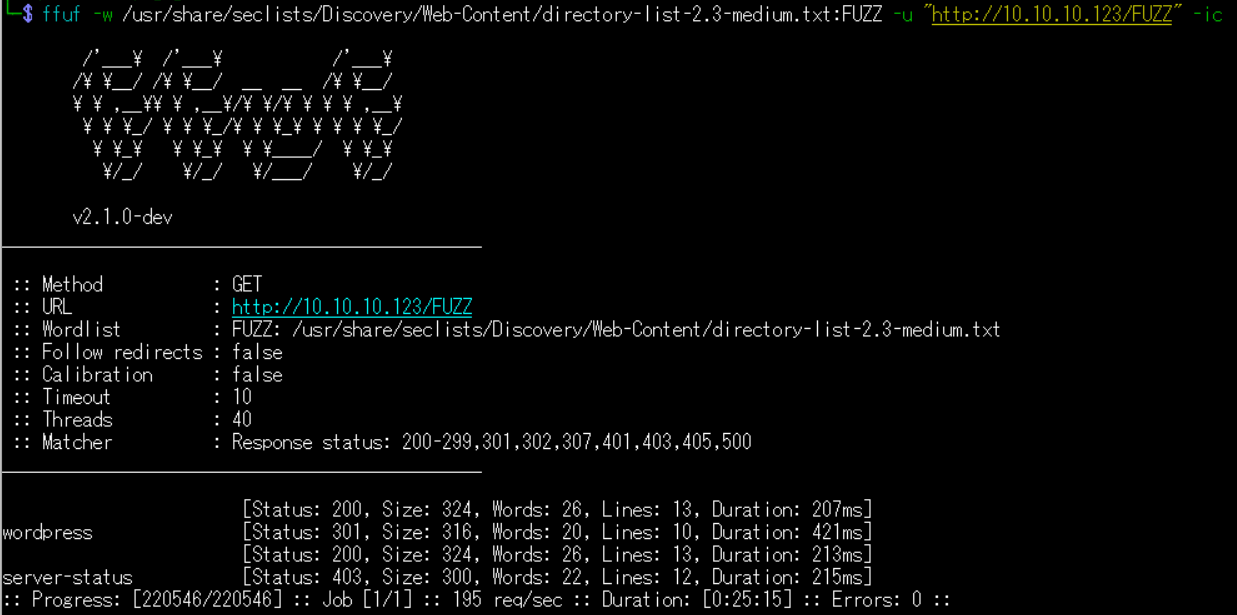Image resolution: width=1237 pixels, height=615 pixels.
Task: Click the cyan URL link in the config
Action: click(352, 307)
